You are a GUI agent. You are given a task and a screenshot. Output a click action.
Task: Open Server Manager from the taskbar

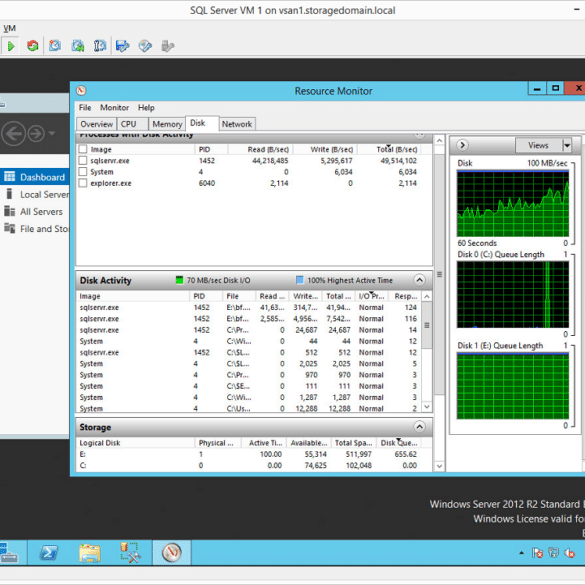[x=9, y=553]
